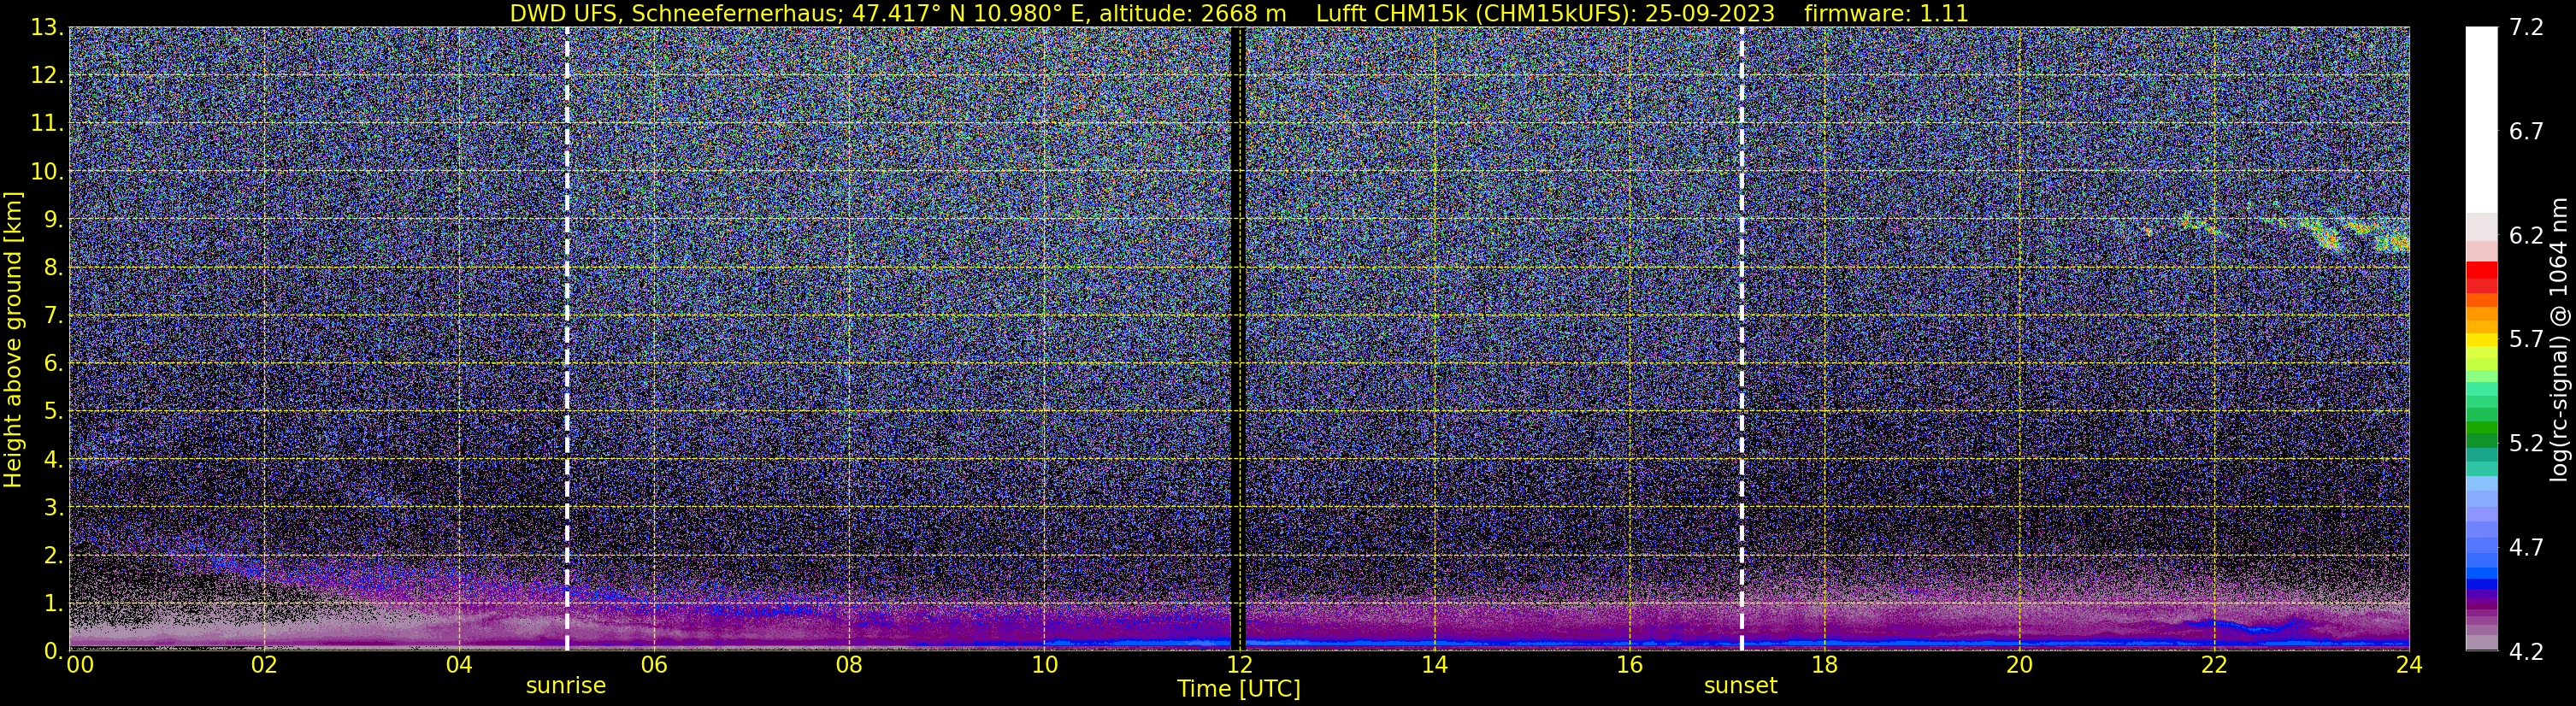Click the time axis tick label 18

pos(1824,665)
